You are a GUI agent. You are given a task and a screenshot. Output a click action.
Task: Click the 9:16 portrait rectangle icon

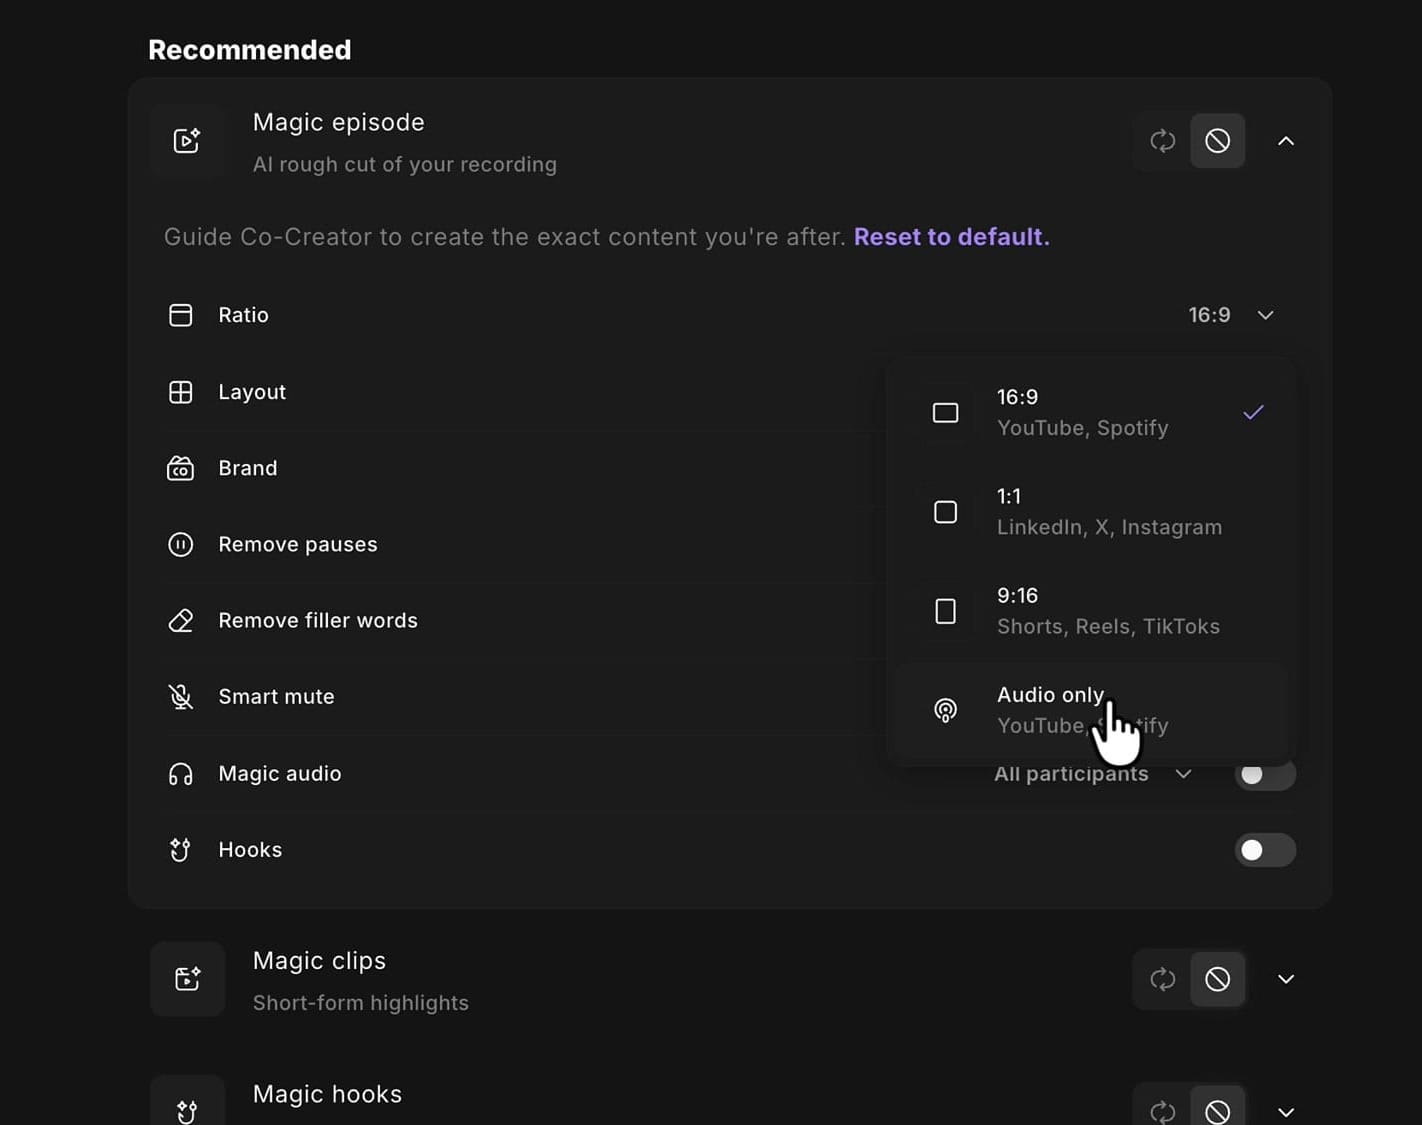945,611
